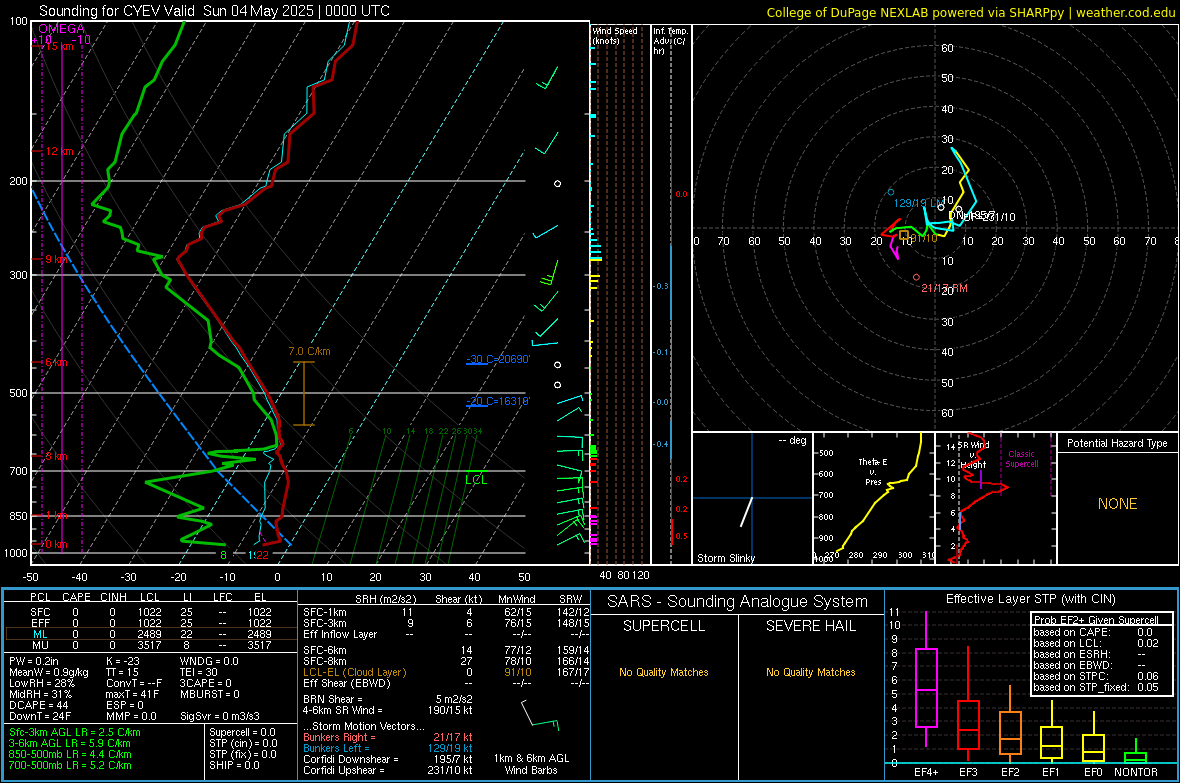Click the SARS Sounding Analogue System header
Image resolution: width=1180 pixels, height=783 pixels.
(x=737, y=601)
